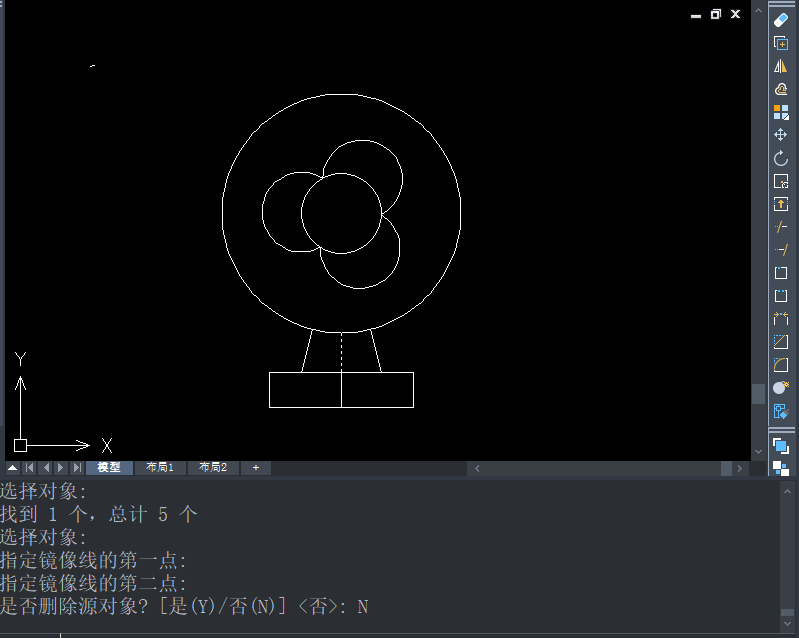Click the dashed center line of the stand
The height and width of the screenshot is (638, 799).
(x=341, y=352)
